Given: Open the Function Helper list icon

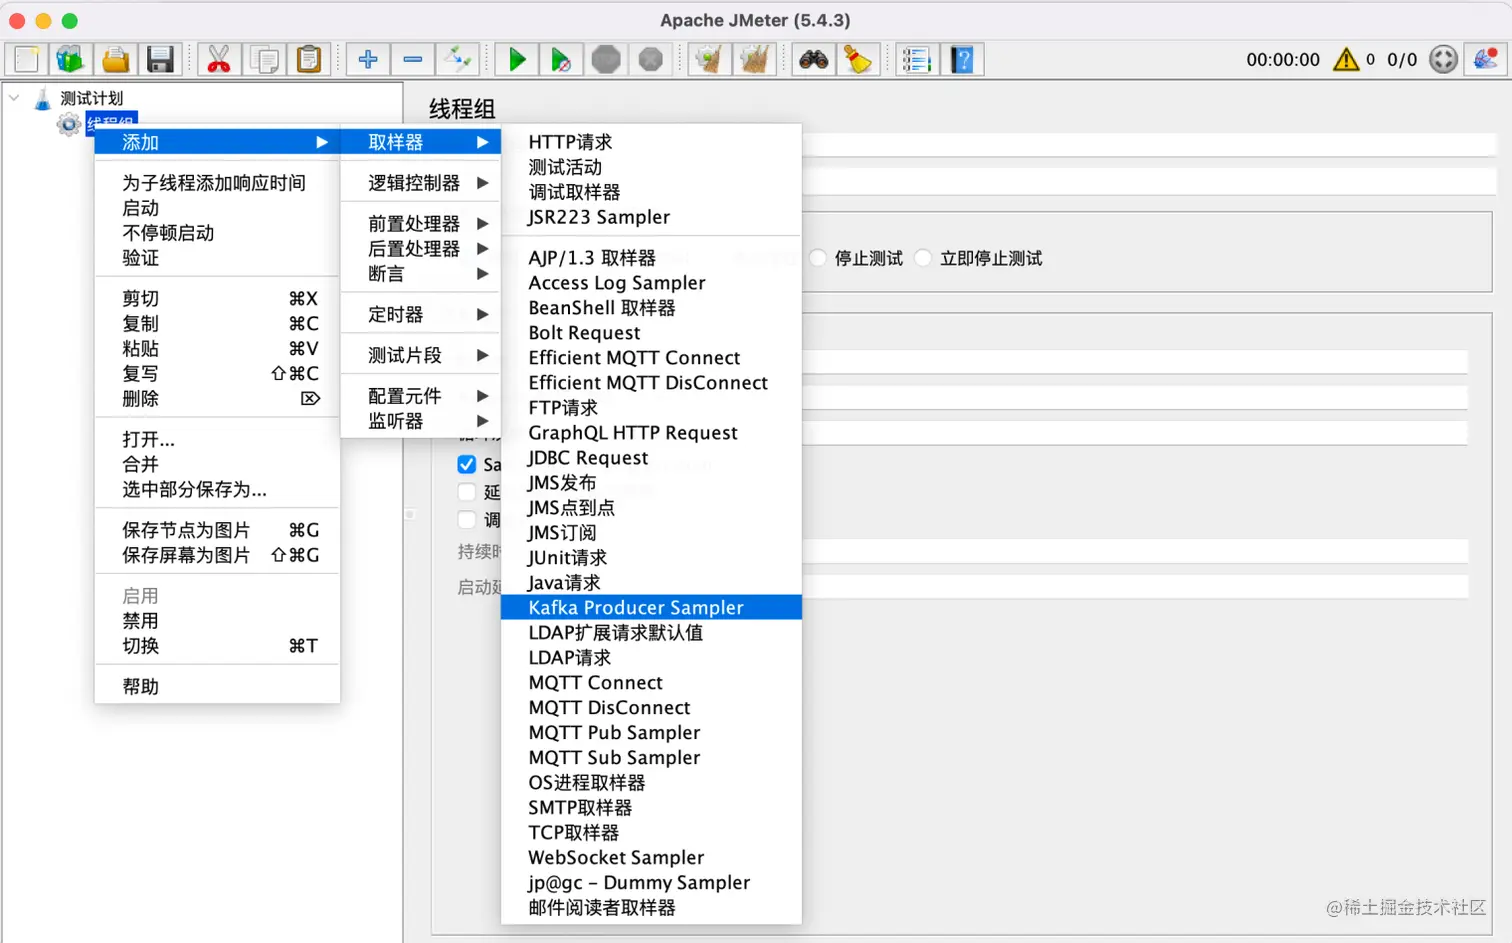Looking at the screenshot, I should click(917, 60).
